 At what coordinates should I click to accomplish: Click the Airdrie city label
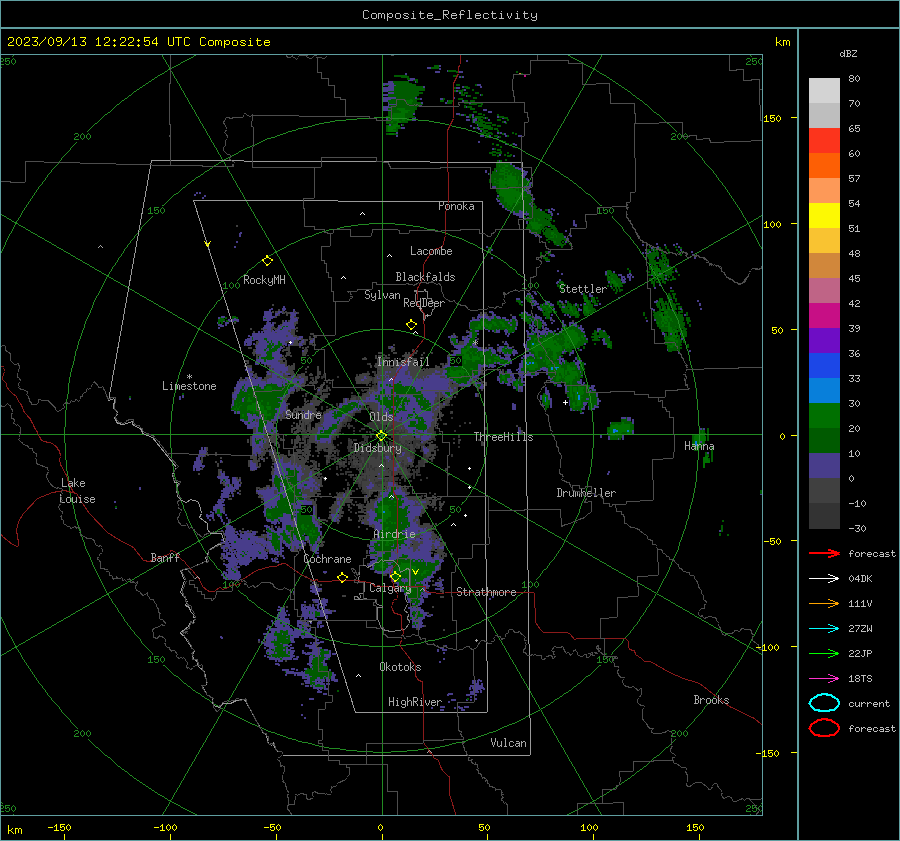pyautogui.click(x=394, y=534)
